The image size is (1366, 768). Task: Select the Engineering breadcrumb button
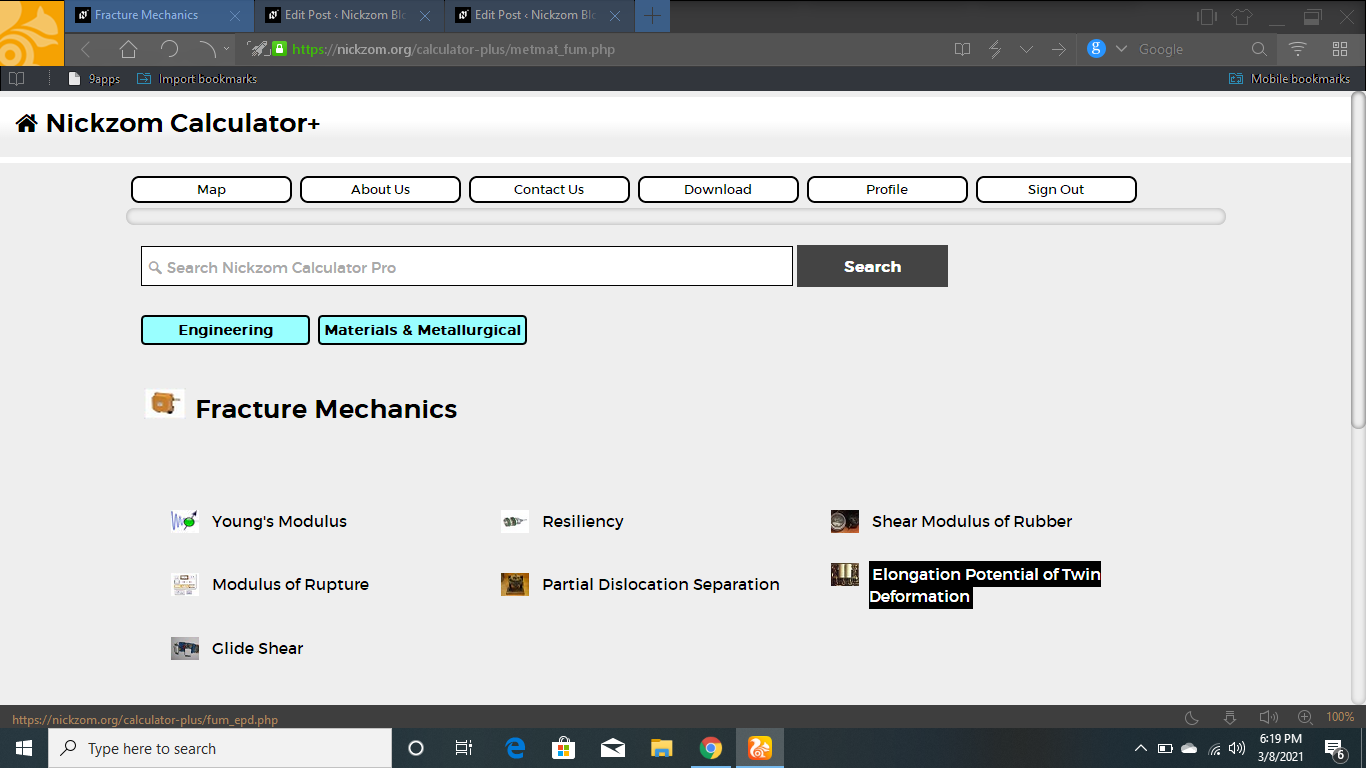tap(225, 330)
